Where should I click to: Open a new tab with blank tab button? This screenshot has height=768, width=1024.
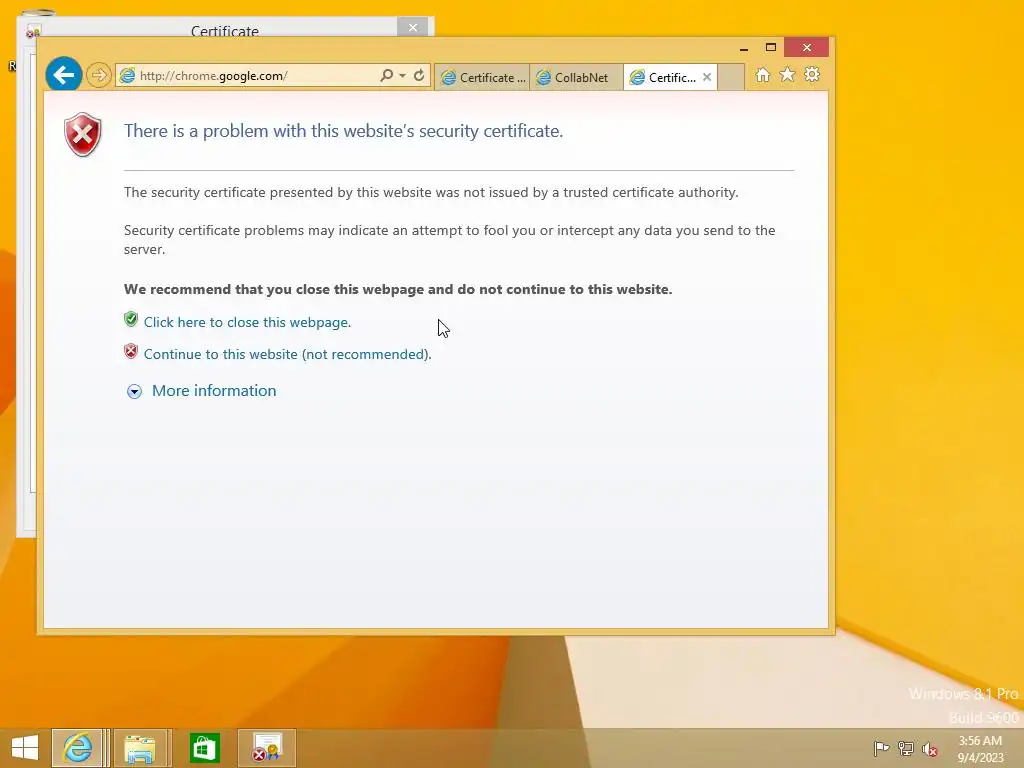click(x=731, y=77)
